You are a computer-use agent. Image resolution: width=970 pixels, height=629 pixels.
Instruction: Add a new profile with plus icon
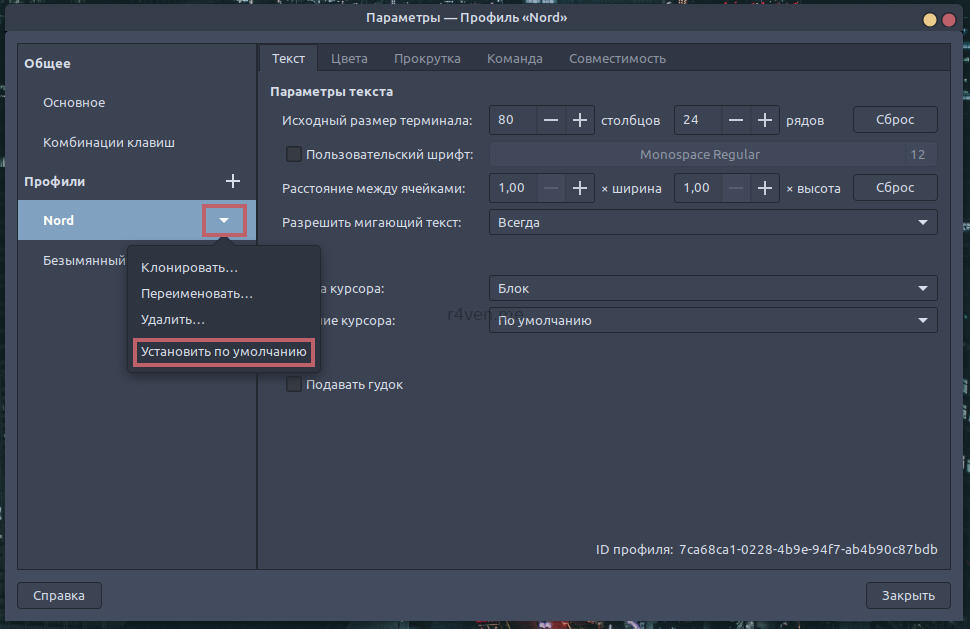tap(233, 181)
